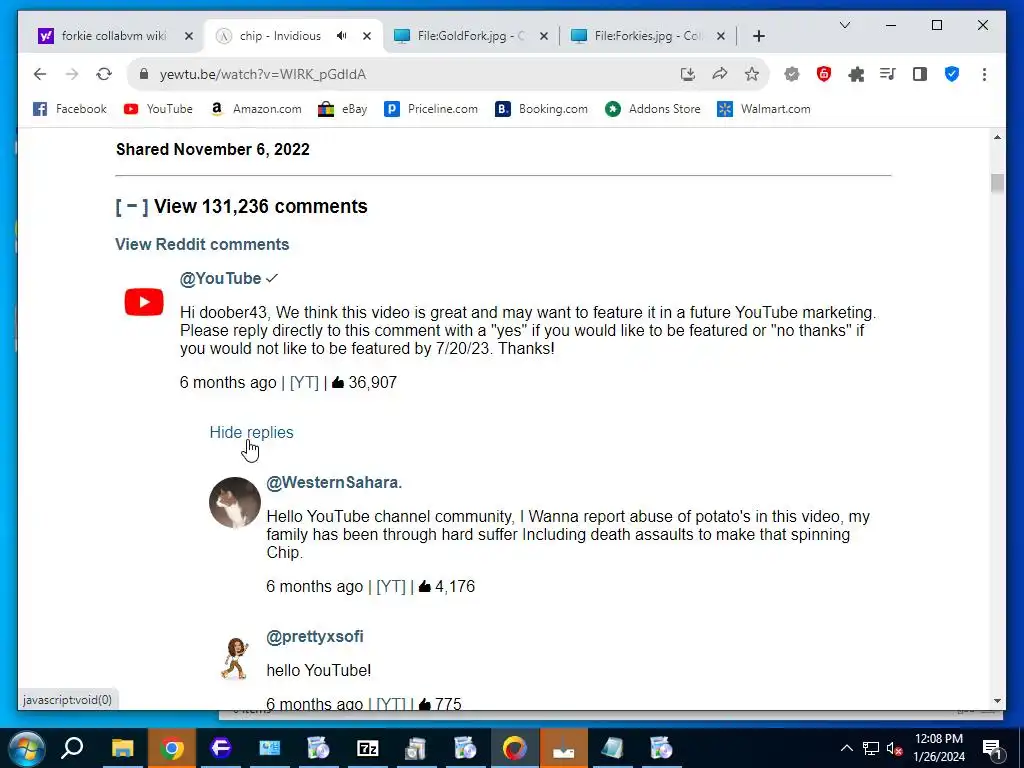Open 7-Zip from the taskbar
Viewport: 1024px width, 768px height.
368,748
